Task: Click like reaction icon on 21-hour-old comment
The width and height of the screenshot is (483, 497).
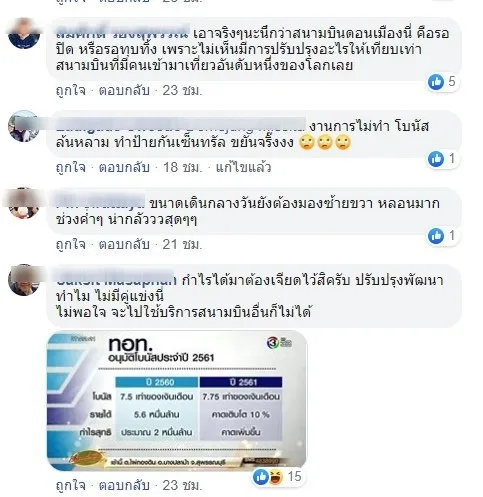Action: click(x=436, y=236)
